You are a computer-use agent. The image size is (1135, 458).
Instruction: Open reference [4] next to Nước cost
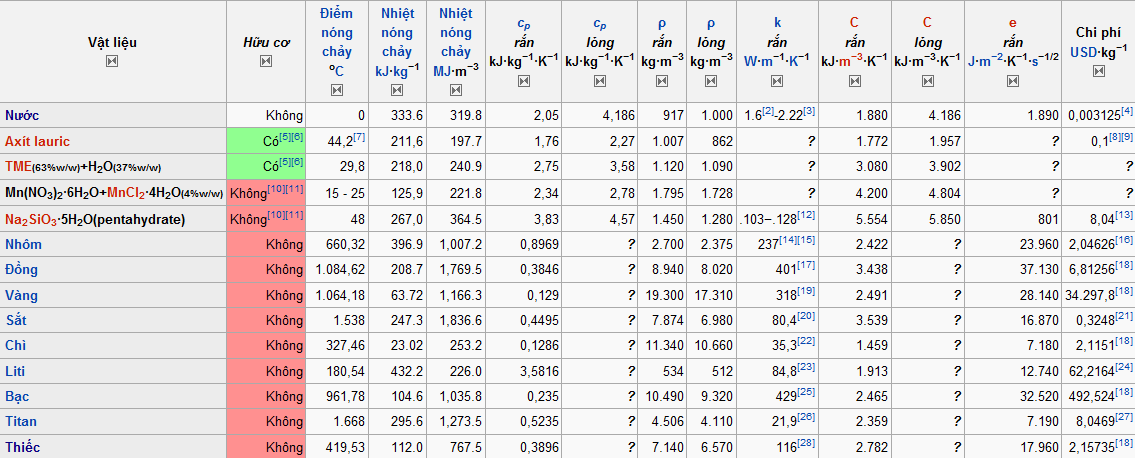coord(1127,111)
